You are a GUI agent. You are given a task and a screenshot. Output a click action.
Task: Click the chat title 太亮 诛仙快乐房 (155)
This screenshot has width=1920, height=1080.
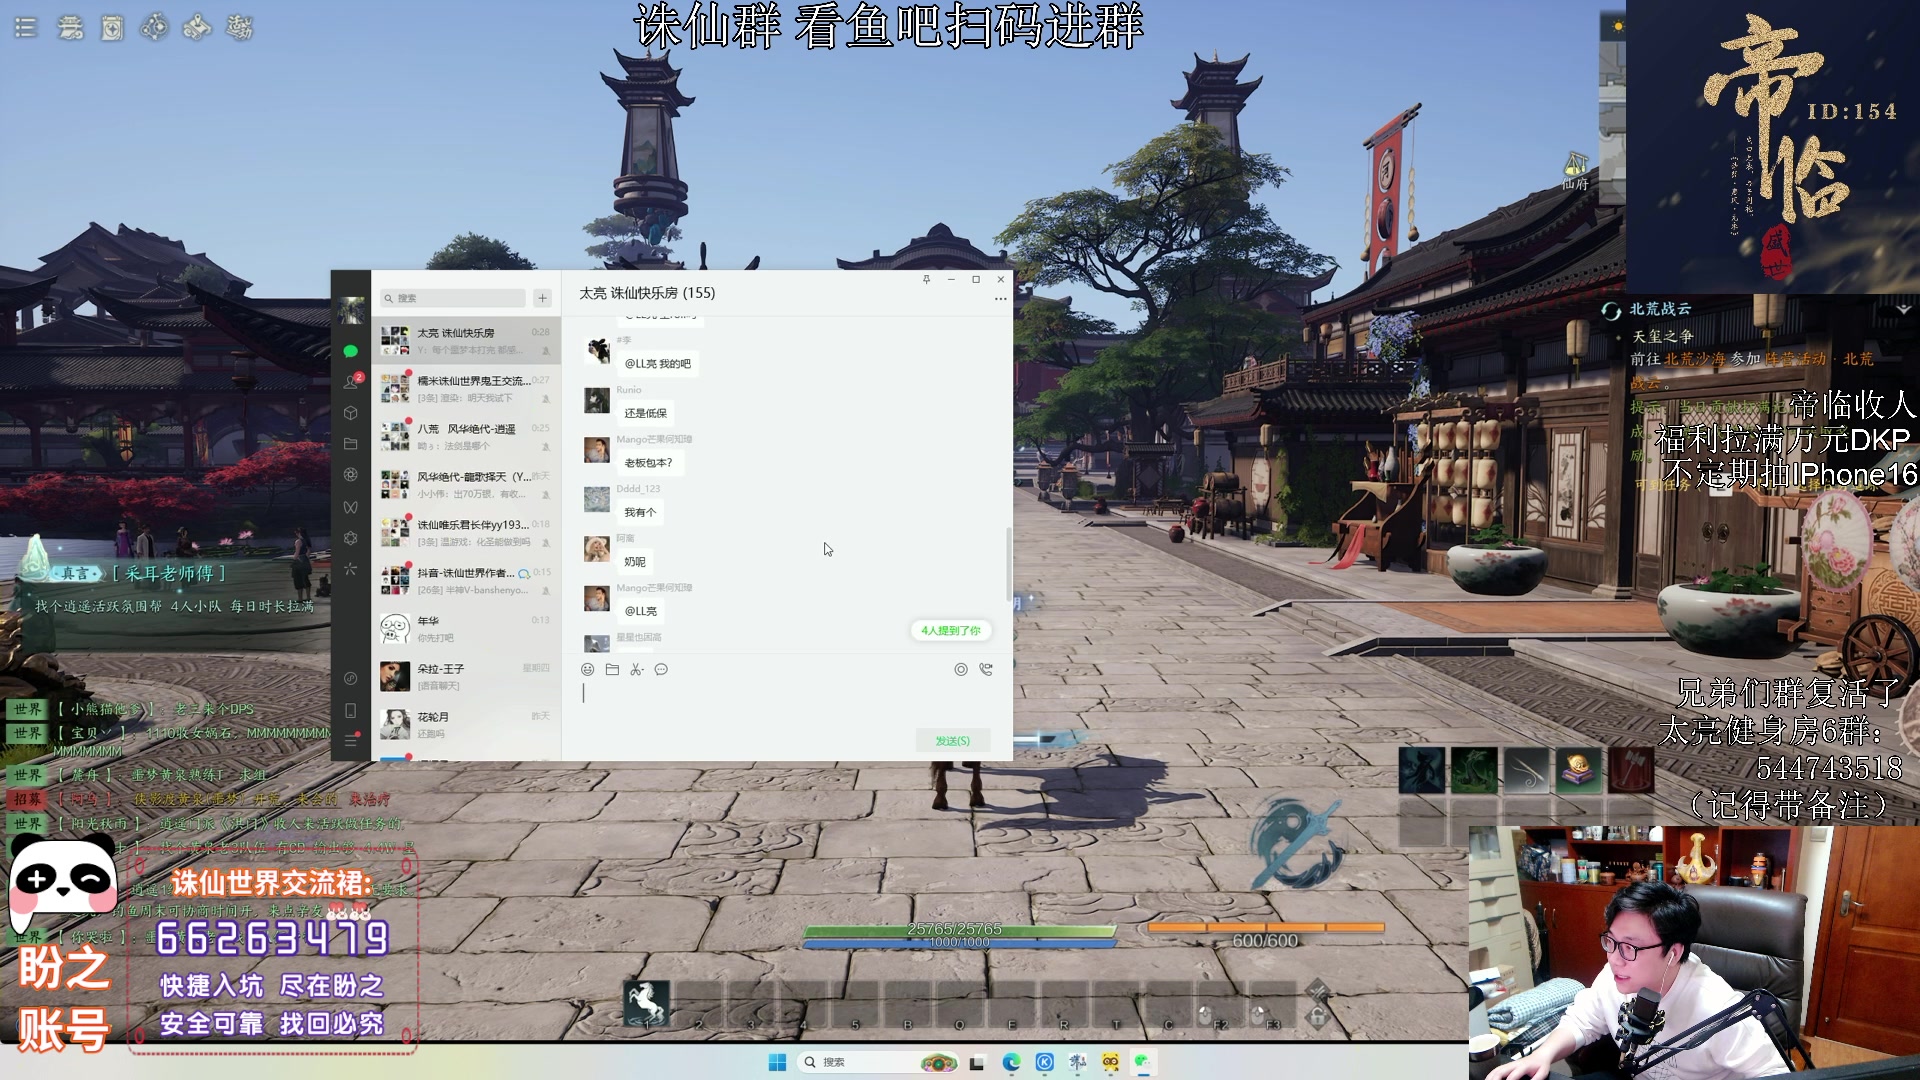(647, 293)
